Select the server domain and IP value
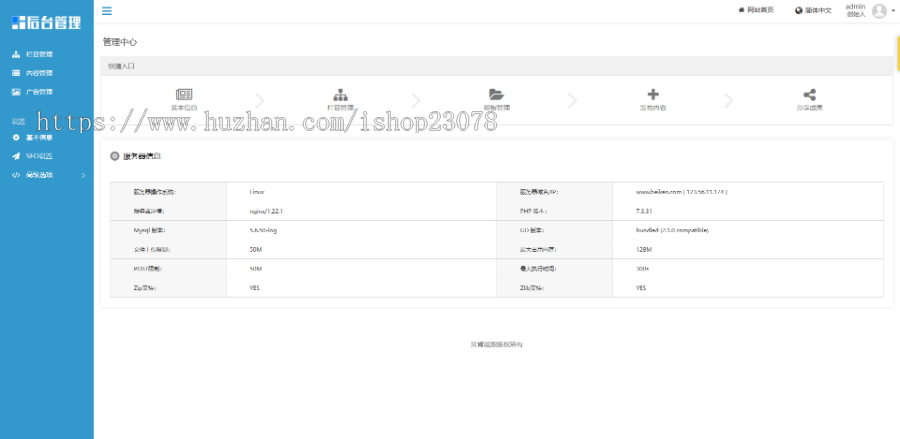Viewport: 900px width, 439px height. pos(681,192)
